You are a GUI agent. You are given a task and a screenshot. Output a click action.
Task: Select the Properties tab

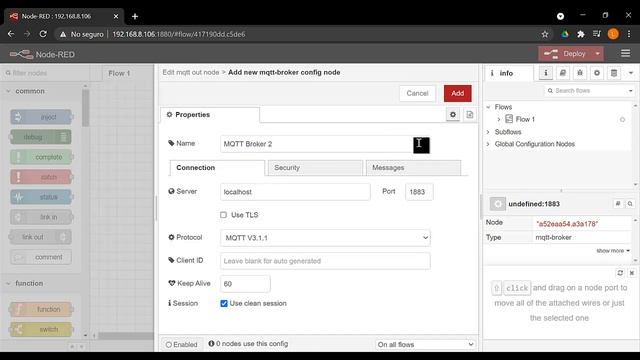[210, 115]
